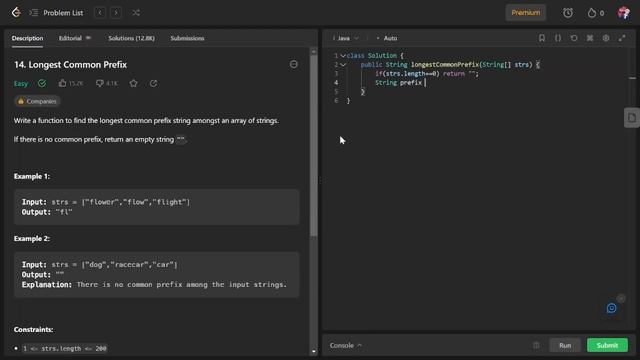Viewport: 640px width, 360px height.
Task: Switch to the Solutions (12.8K) tab
Action: point(131,38)
